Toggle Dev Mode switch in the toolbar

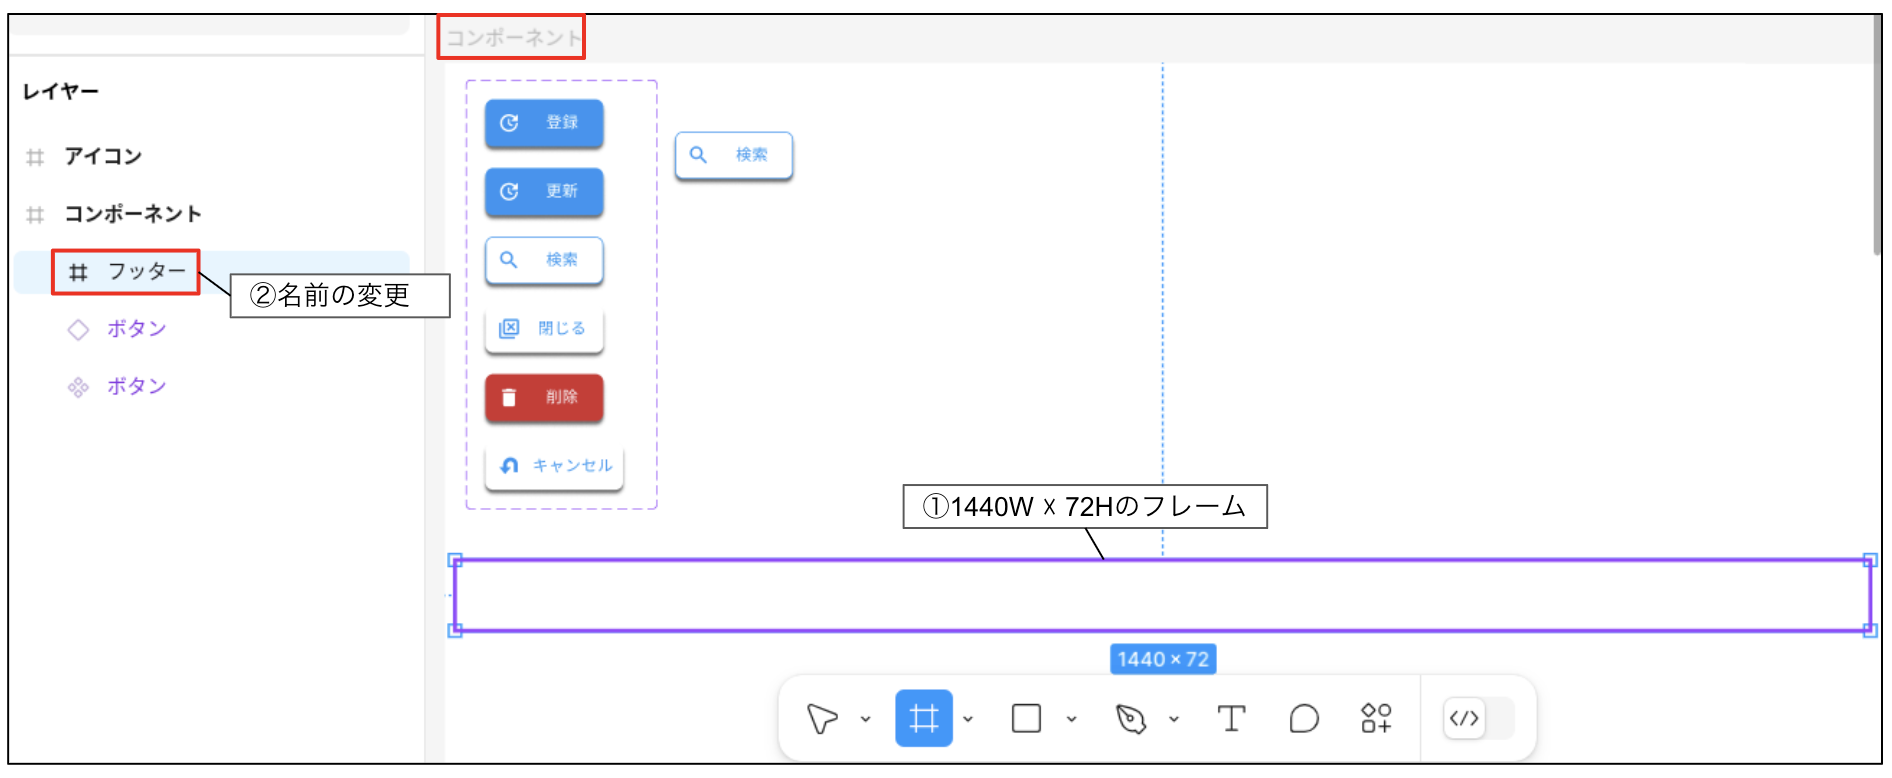(x=1478, y=718)
